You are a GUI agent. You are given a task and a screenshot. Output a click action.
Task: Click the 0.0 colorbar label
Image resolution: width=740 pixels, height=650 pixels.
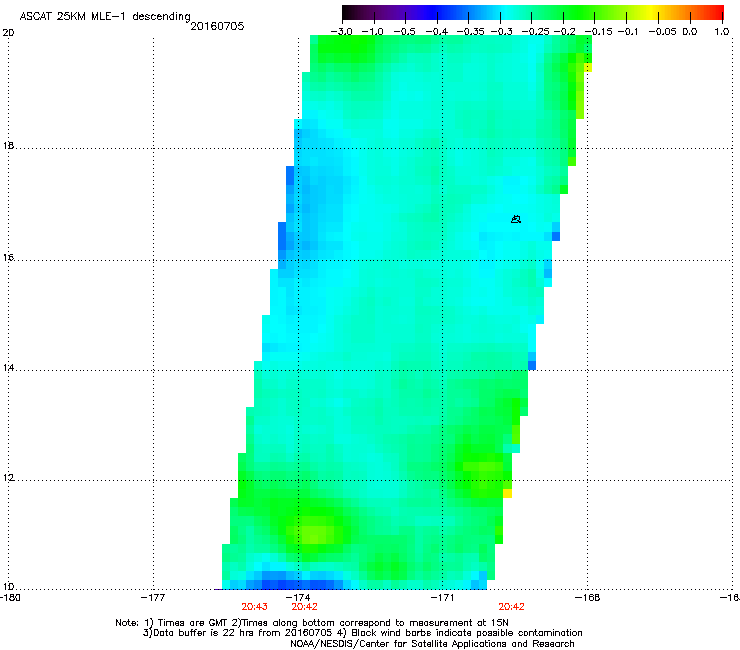pos(690,32)
